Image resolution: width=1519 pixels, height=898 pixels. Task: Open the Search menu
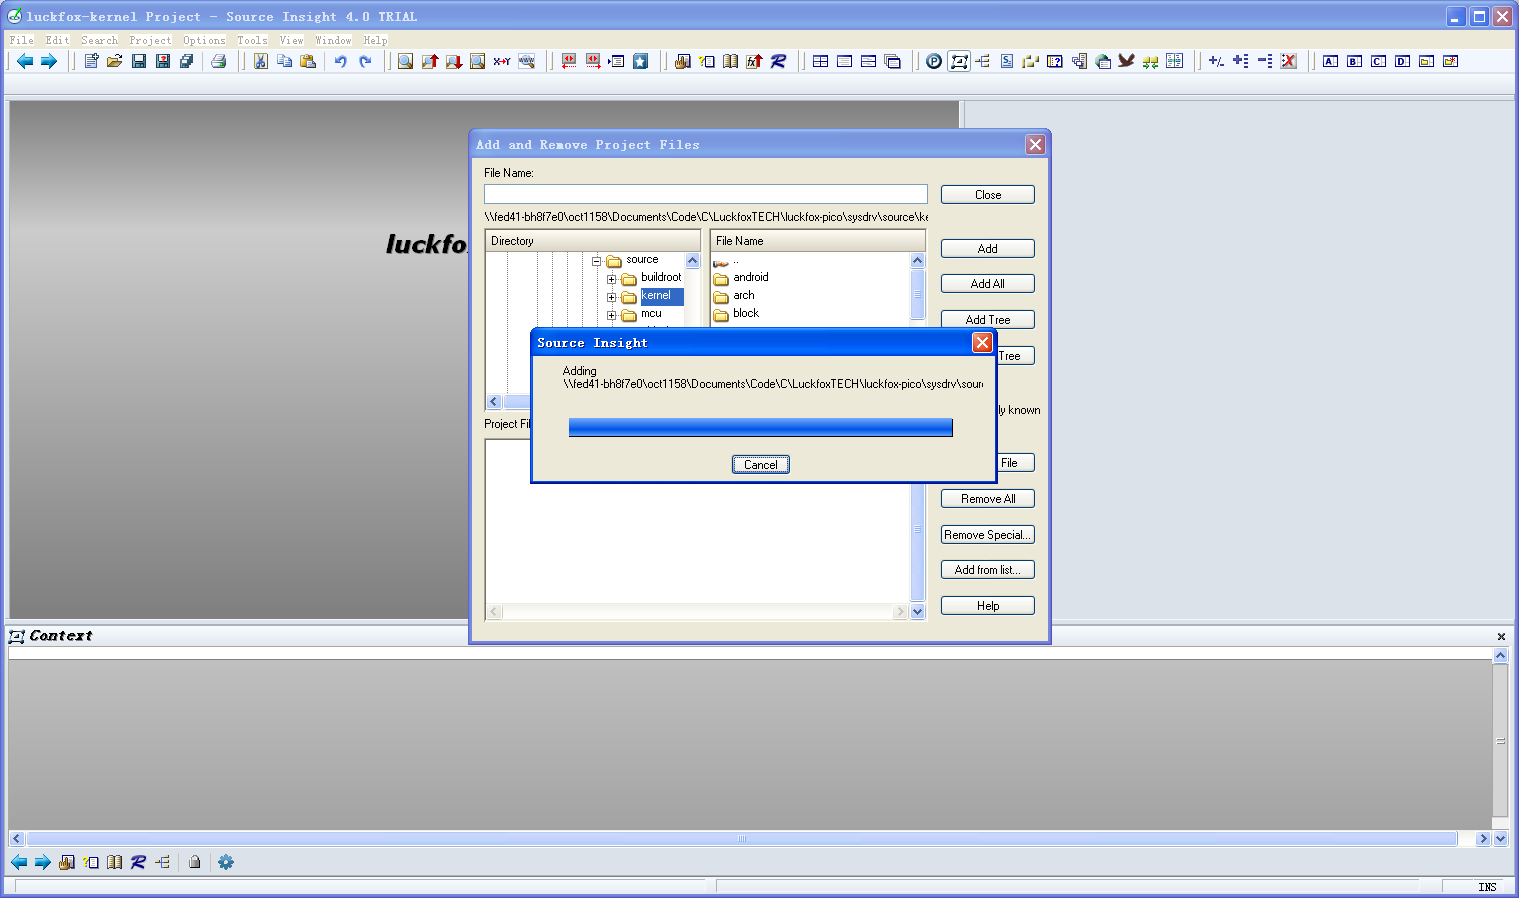click(99, 40)
